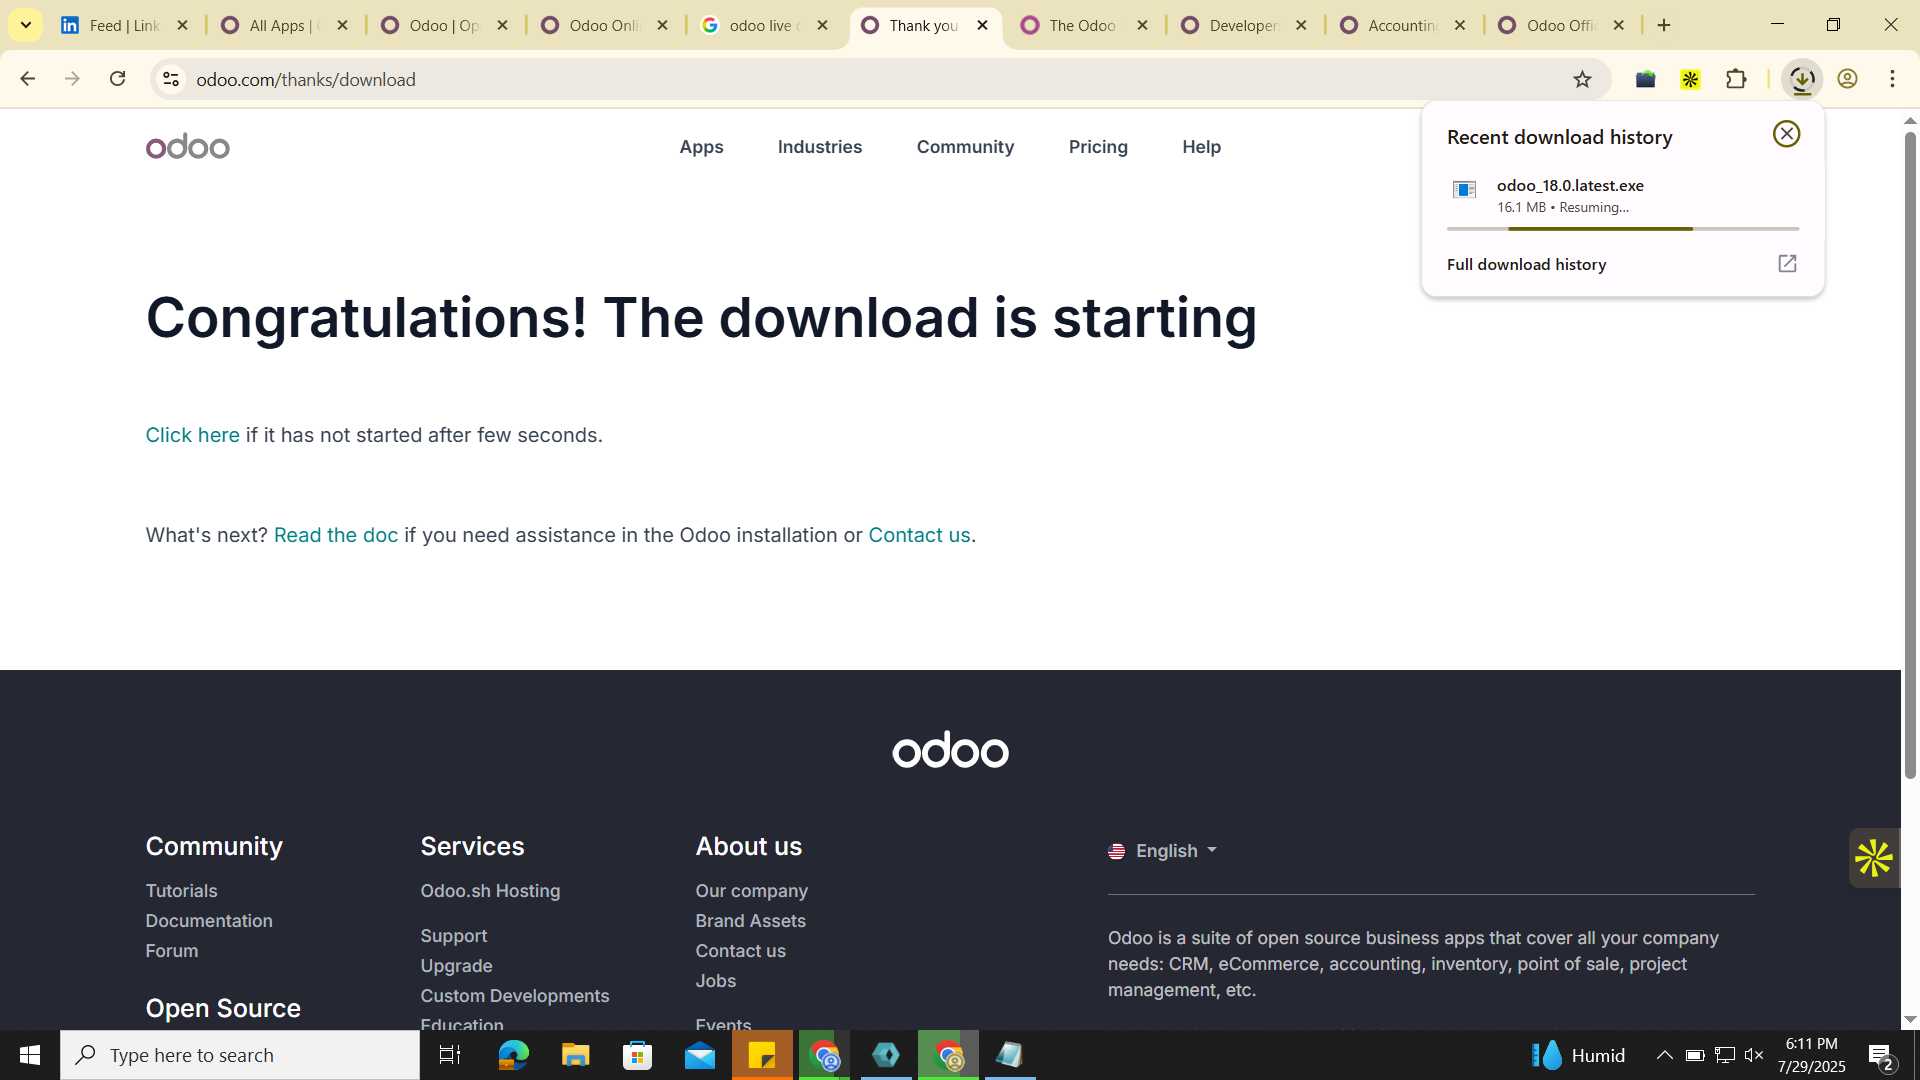Image resolution: width=1920 pixels, height=1080 pixels.
Task: Open Chrome three-dot menu
Action: [x=1892, y=80]
